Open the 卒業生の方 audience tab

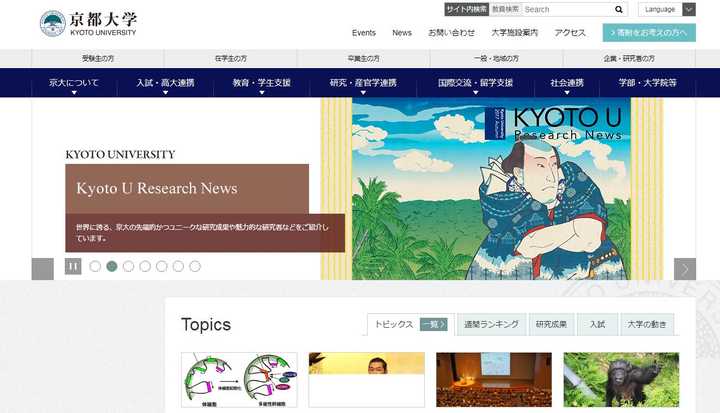[x=364, y=59]
